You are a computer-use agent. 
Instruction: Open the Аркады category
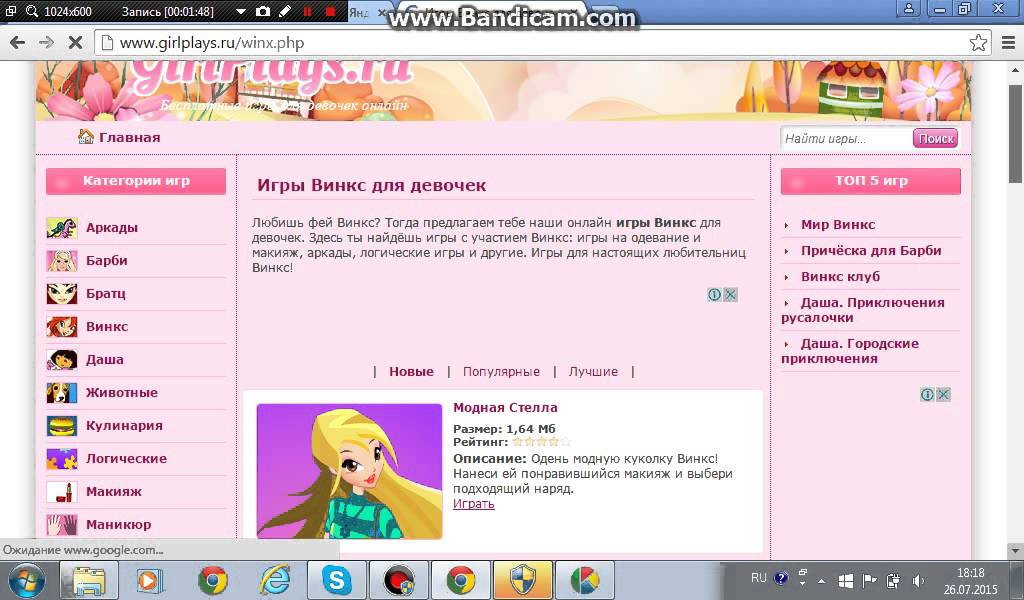pos(112,228)
